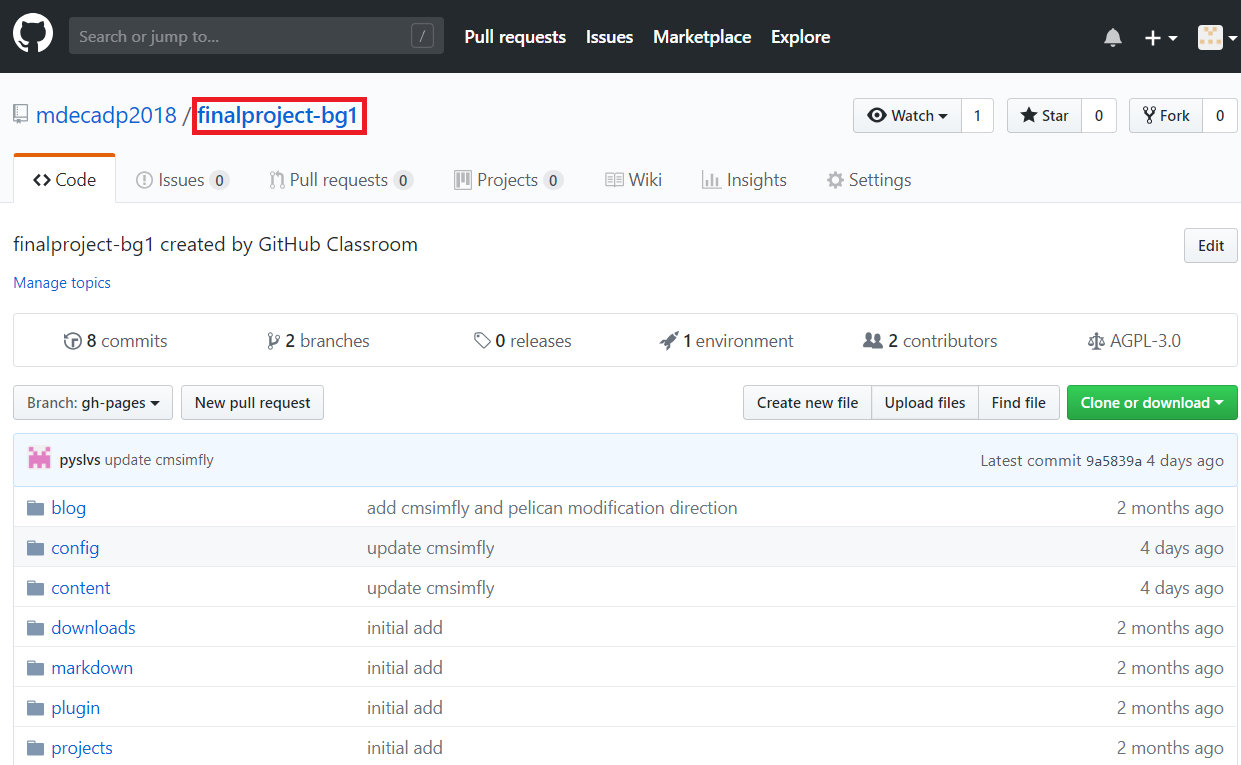Image resolution: width=1241 pixels, height=765 pixels.
Task: Click New pull request button
Action: tap(252, 402)
